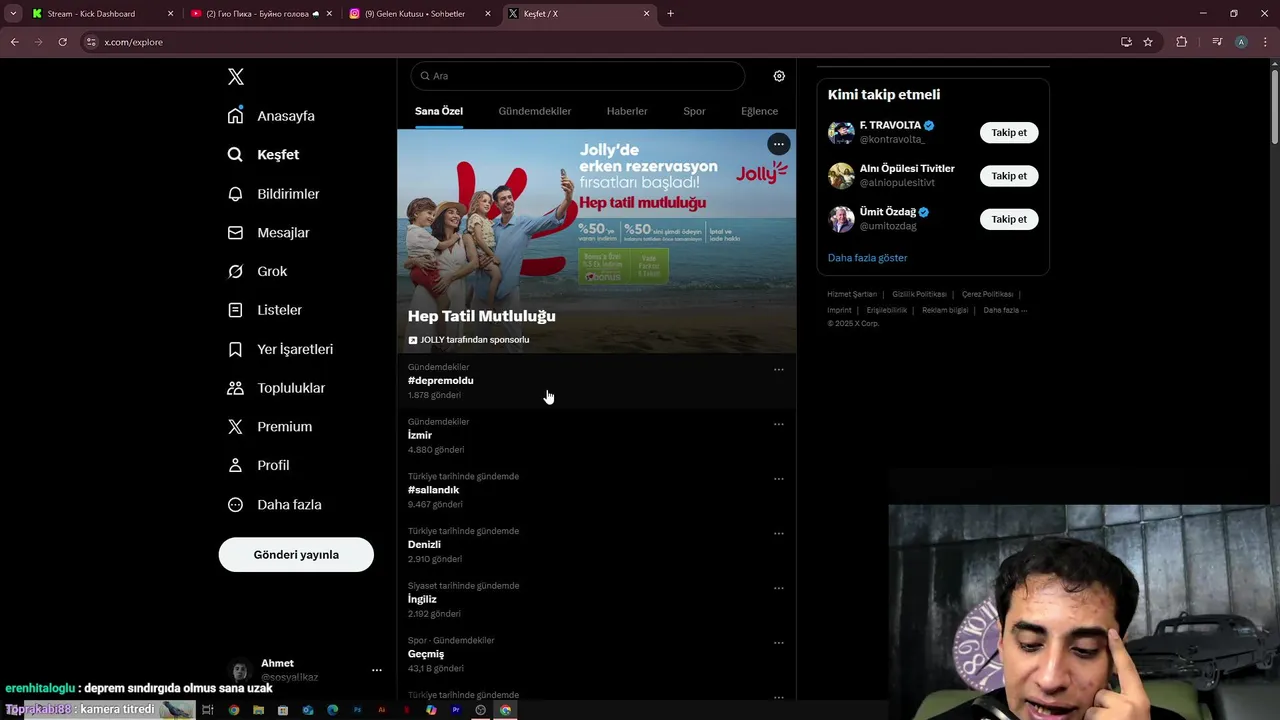
Task: Switch to Гио Пика YouTube browser tab
Action: click(262, 14)
